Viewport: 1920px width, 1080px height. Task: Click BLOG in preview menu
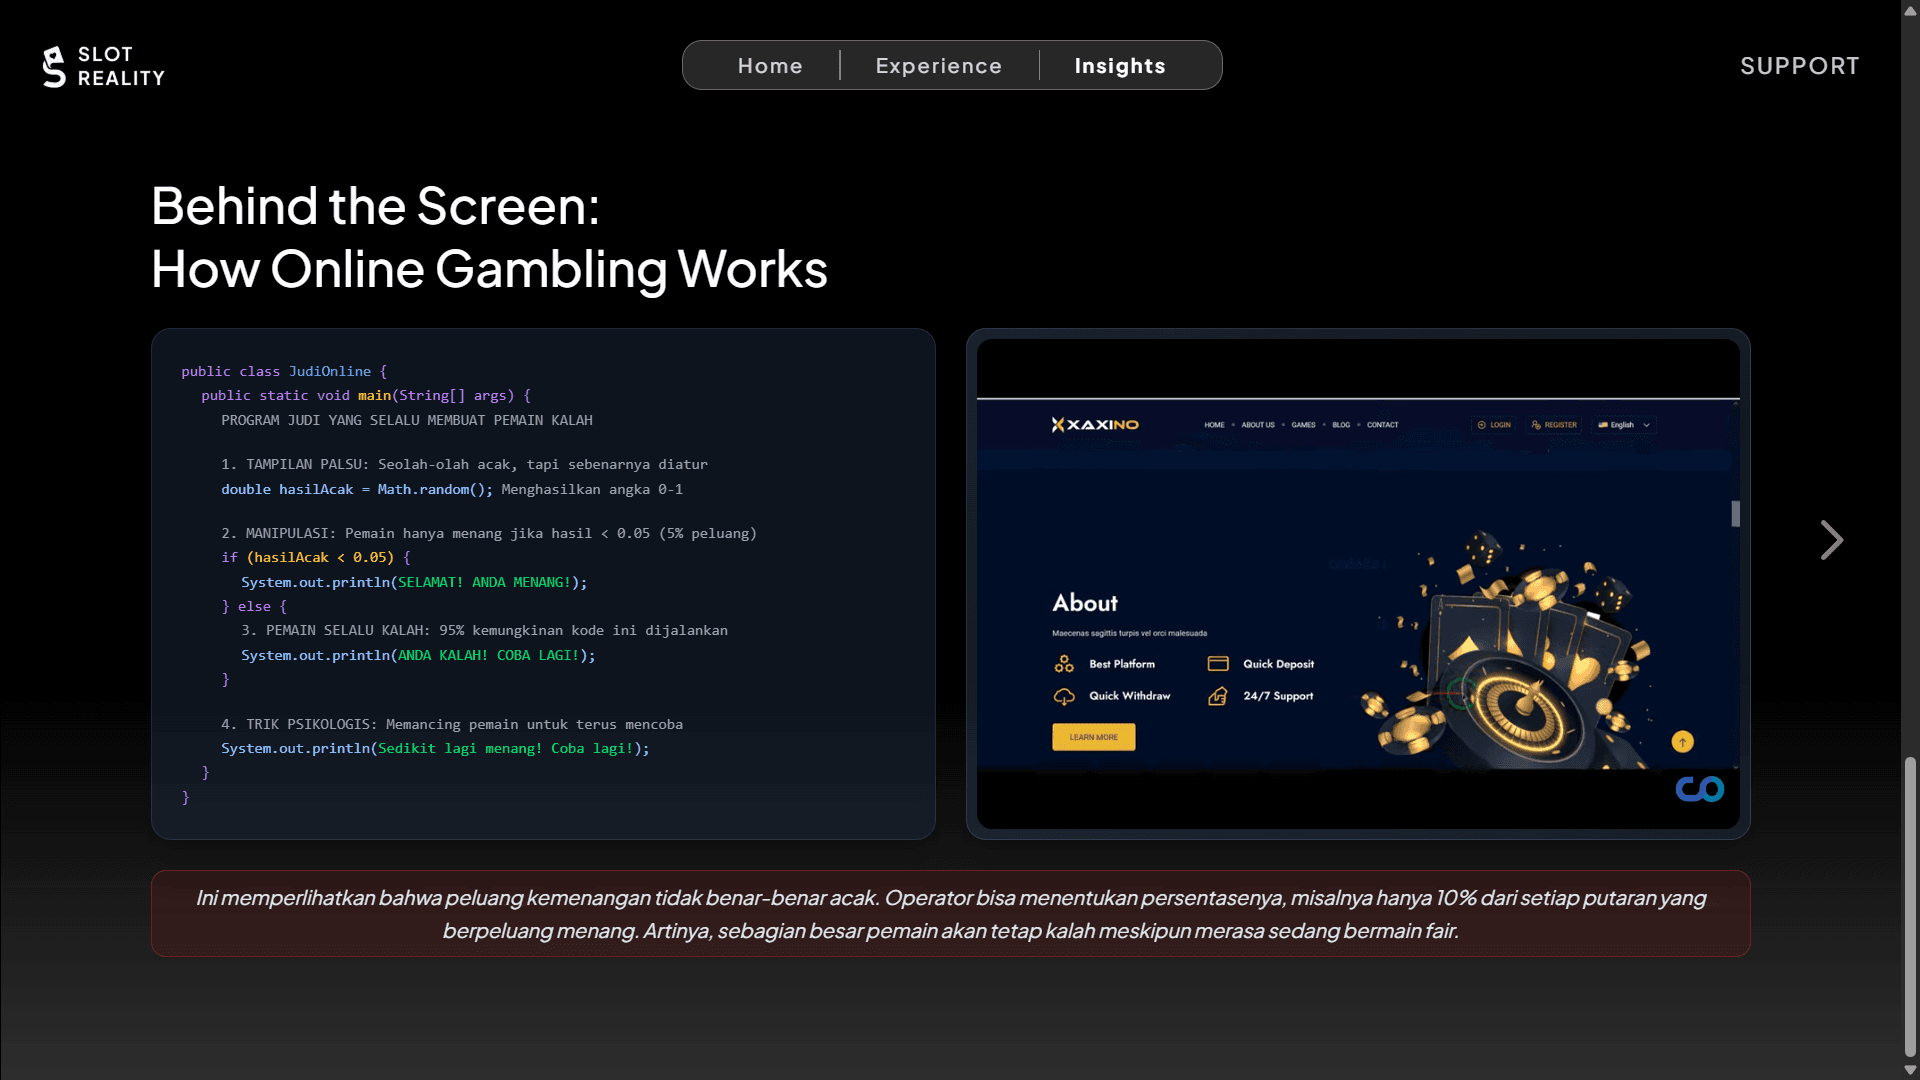1341,425
